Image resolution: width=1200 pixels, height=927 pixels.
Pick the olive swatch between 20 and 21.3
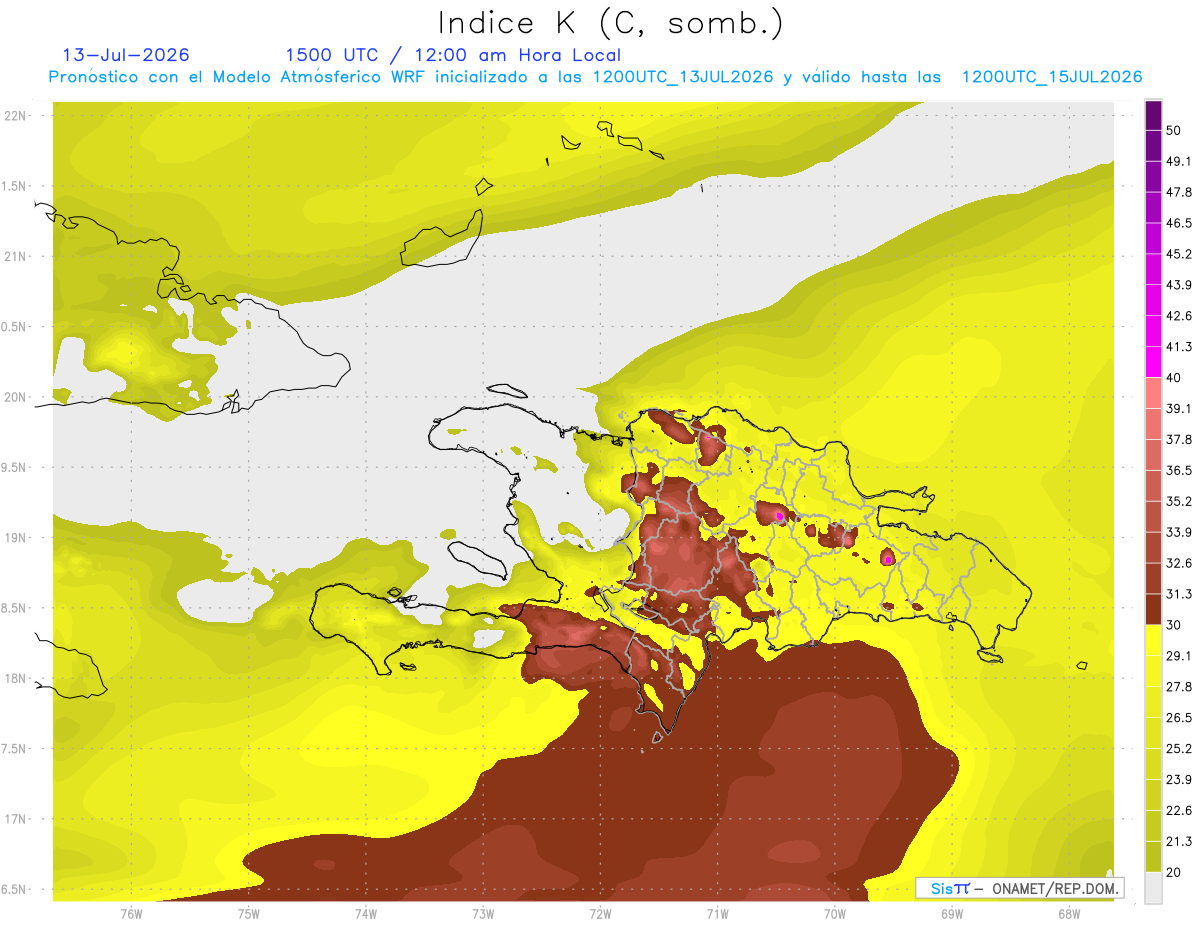[x=1153, y=857]
